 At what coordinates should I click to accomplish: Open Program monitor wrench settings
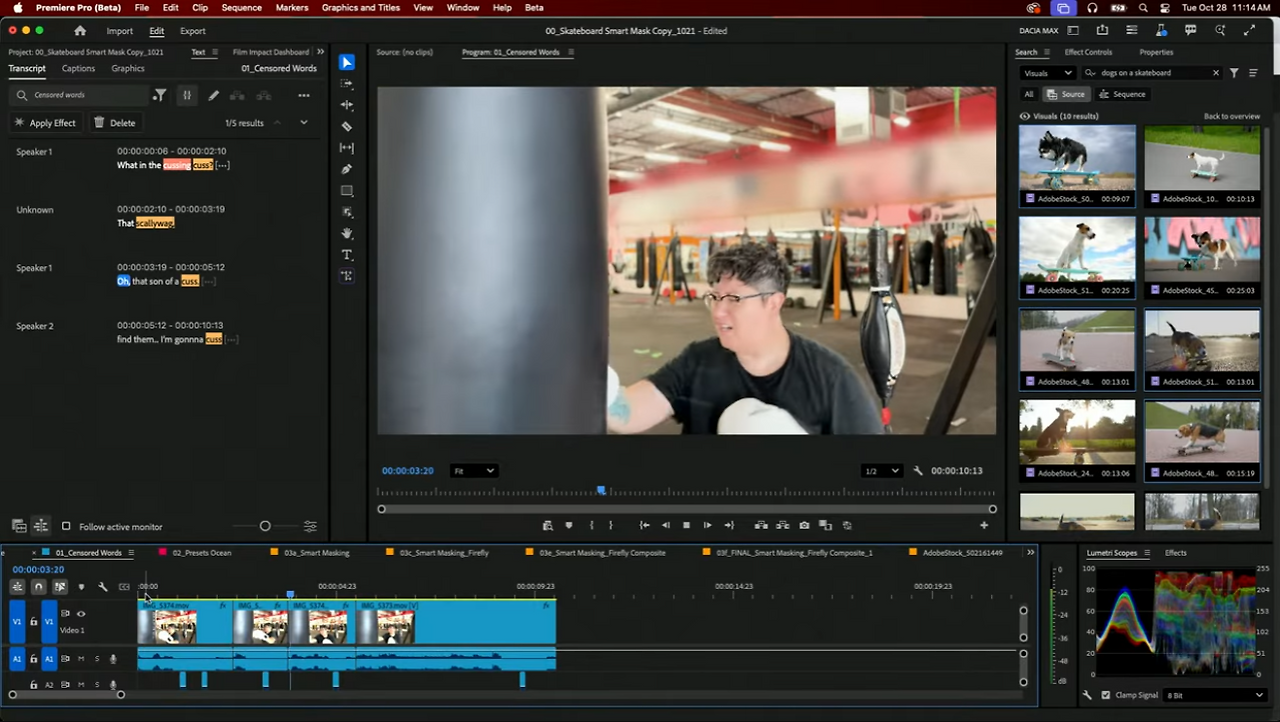tap(918, 471)
